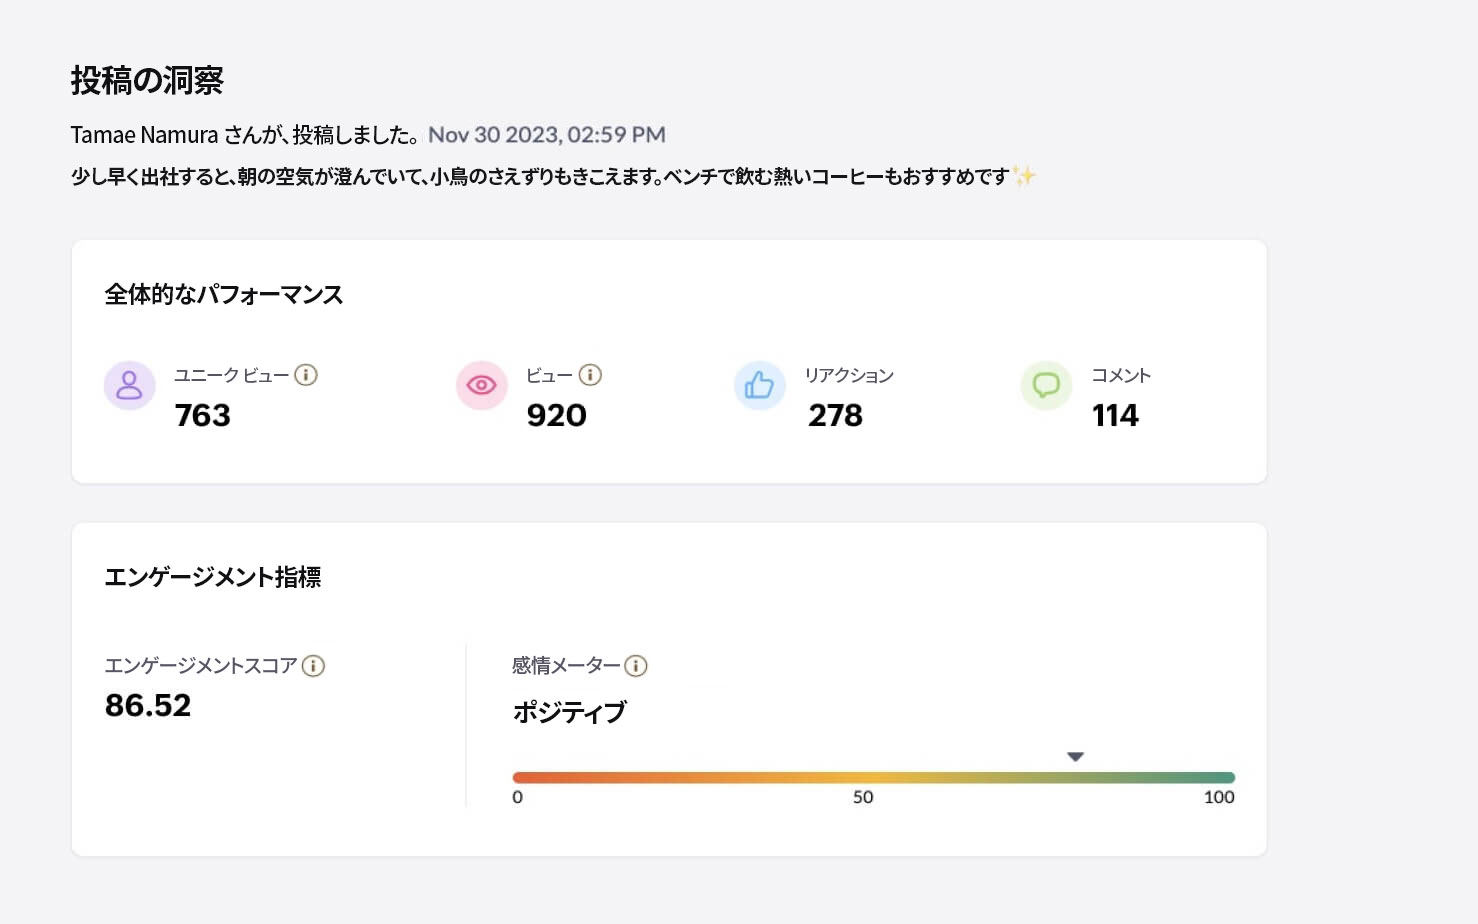Open the info icon for エンゲージメントスコア

(x=314, y=665)
